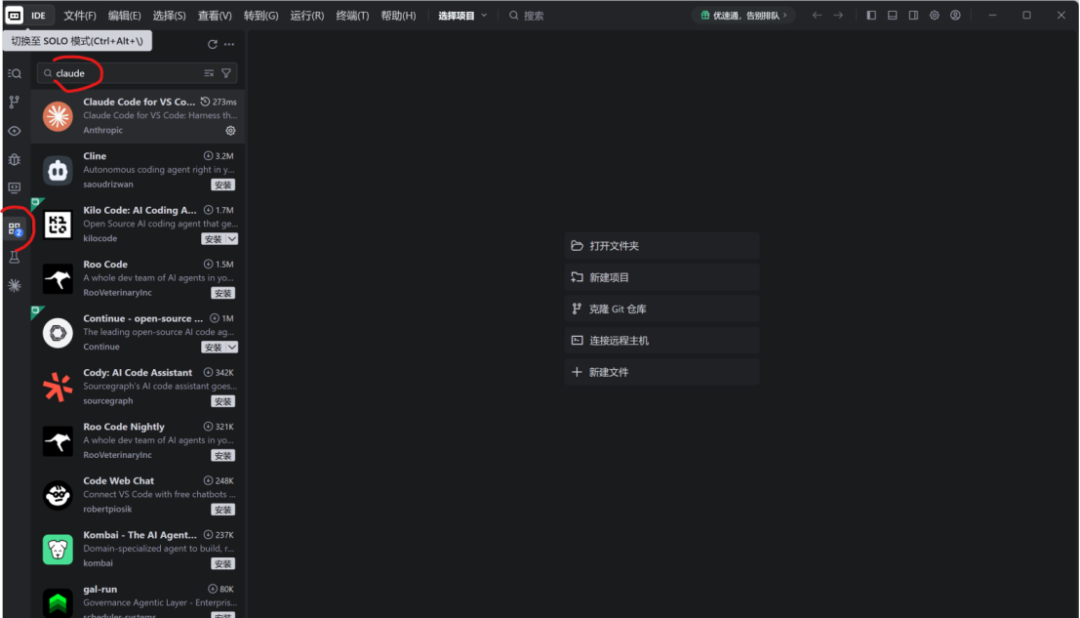The height and width of the screenshot is (618, 1080).
Task: Open the 文件(F) menu
Action: click(x=80, y=15)
